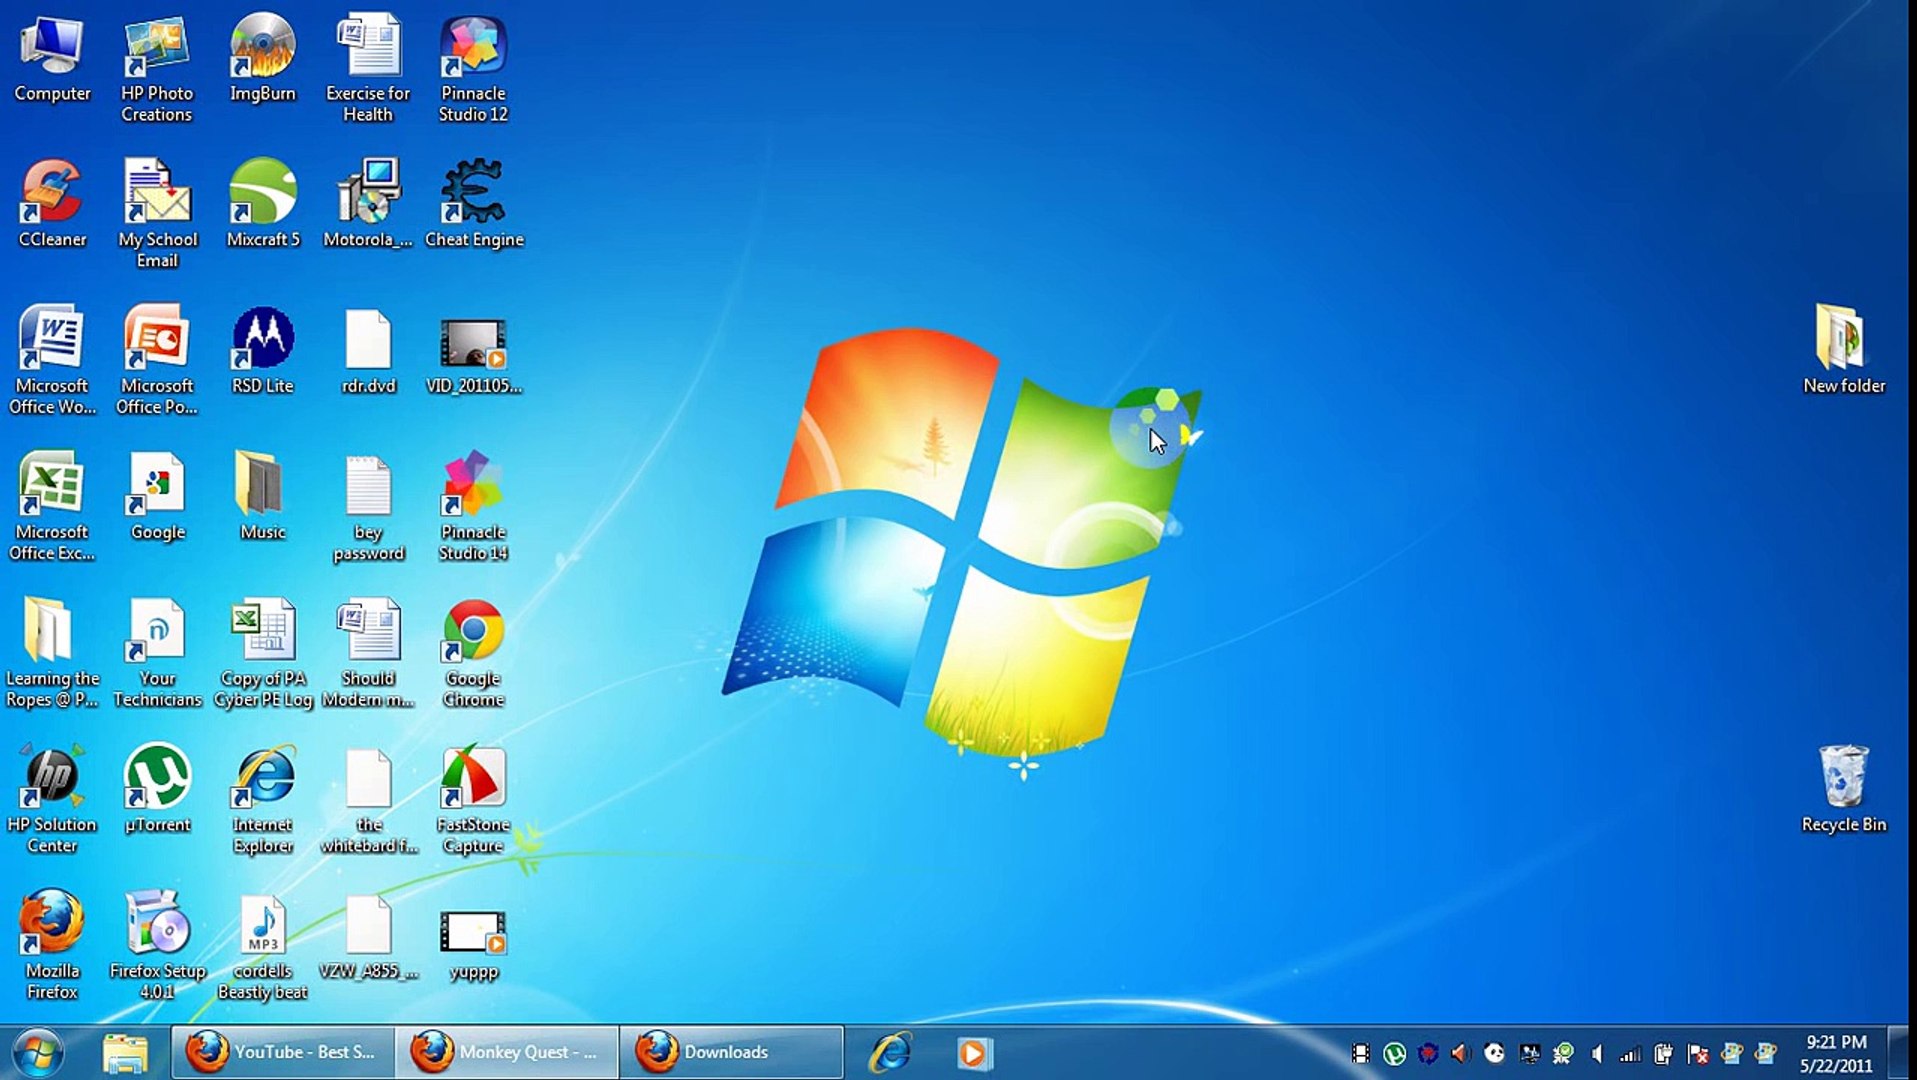
Task: Open Cheat Engine shortcut
Action: [x=474, y=205]
